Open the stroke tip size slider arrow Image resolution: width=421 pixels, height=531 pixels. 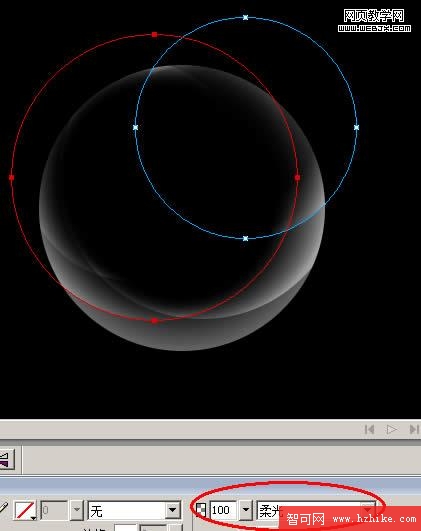[77, 510]
